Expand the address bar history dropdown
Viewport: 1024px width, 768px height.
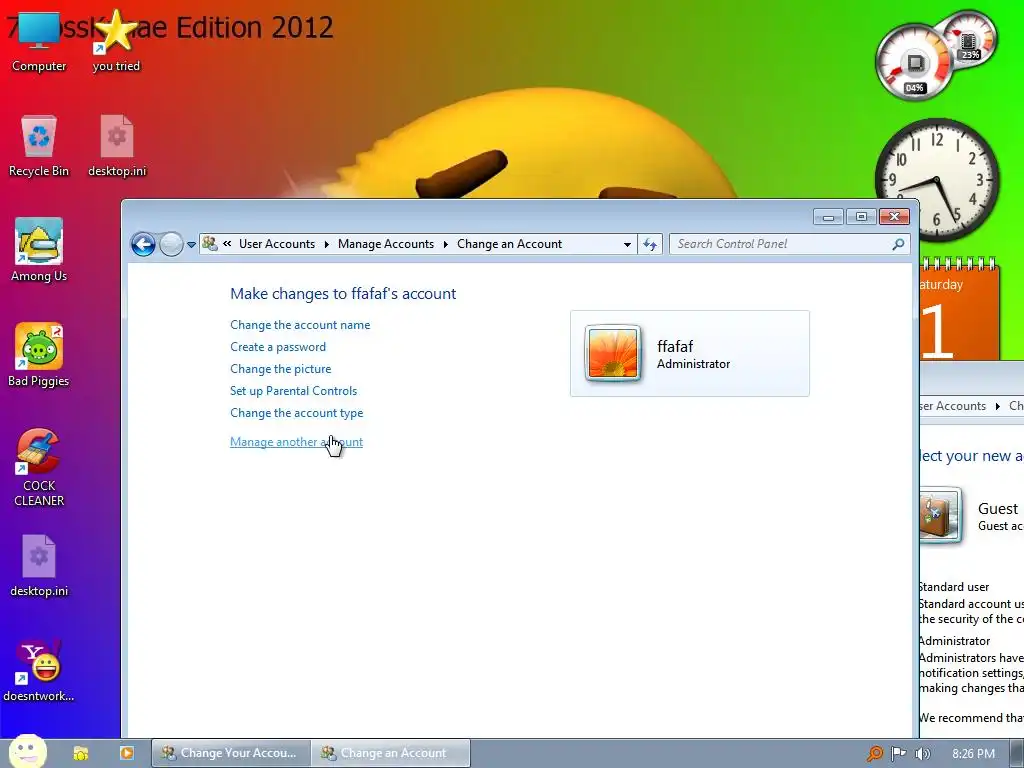627,244
